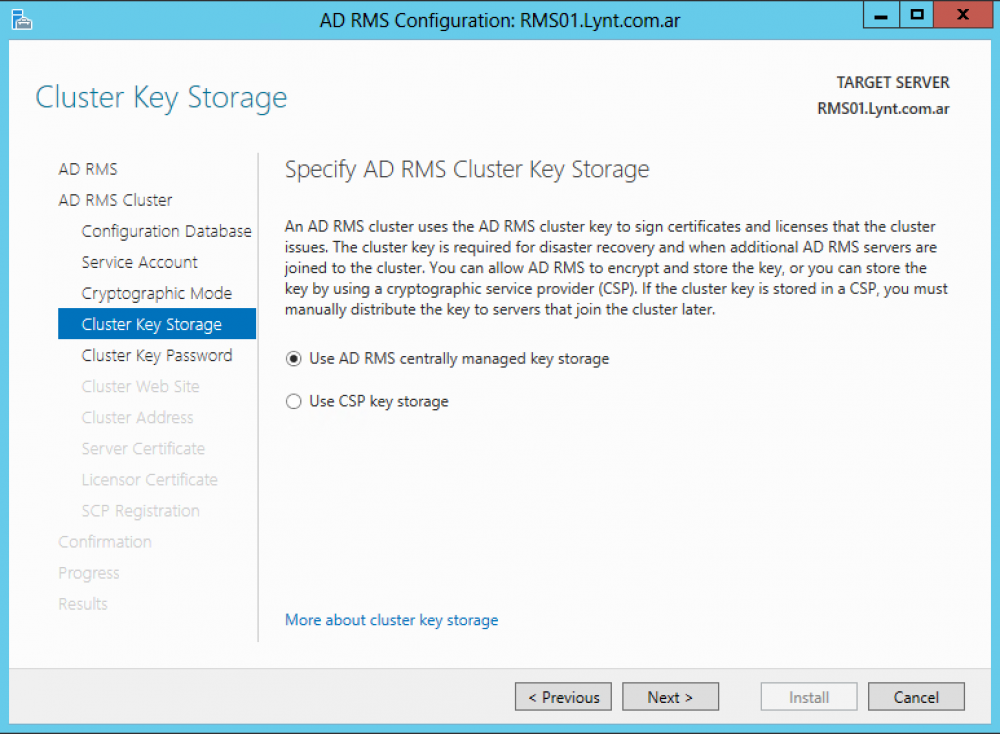This screenshot has height=734, width=1000.
Task: Go back with the Previous button
Action: [563, 697]
